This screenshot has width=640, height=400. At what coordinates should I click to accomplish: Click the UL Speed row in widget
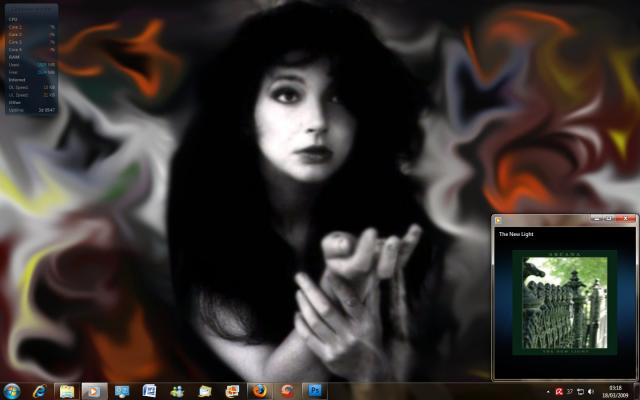click(32, 95)
